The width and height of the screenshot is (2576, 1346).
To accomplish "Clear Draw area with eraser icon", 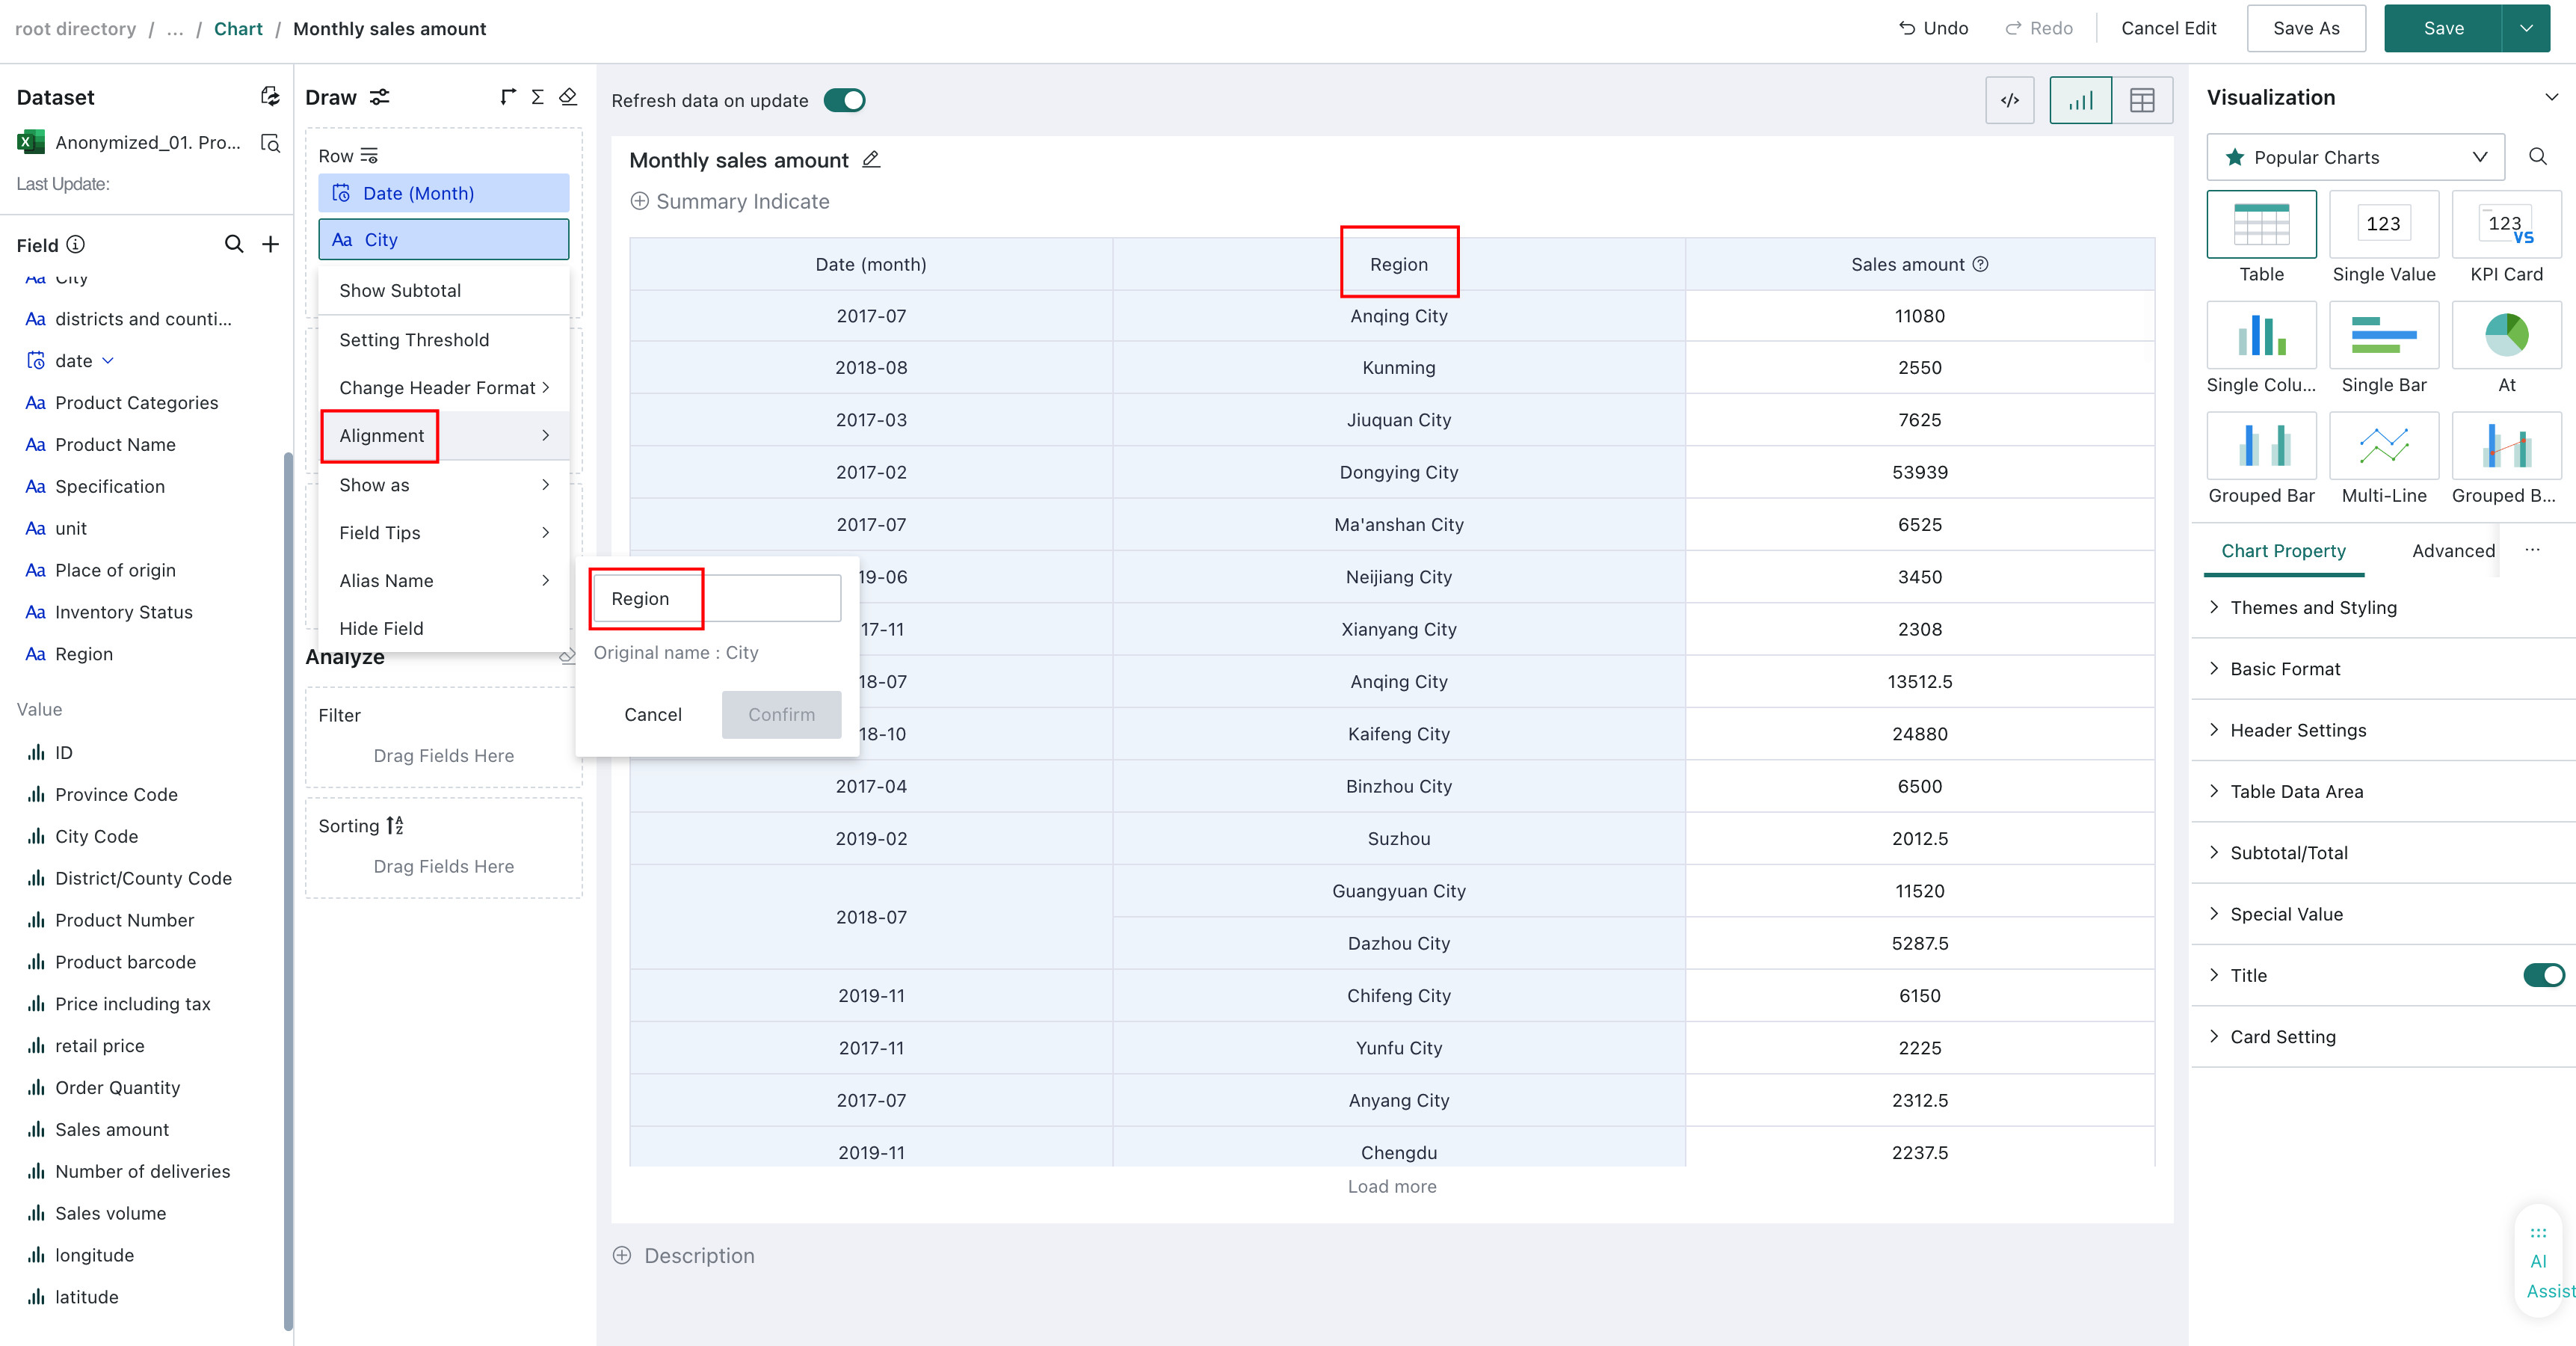I will tap(568, 97).
